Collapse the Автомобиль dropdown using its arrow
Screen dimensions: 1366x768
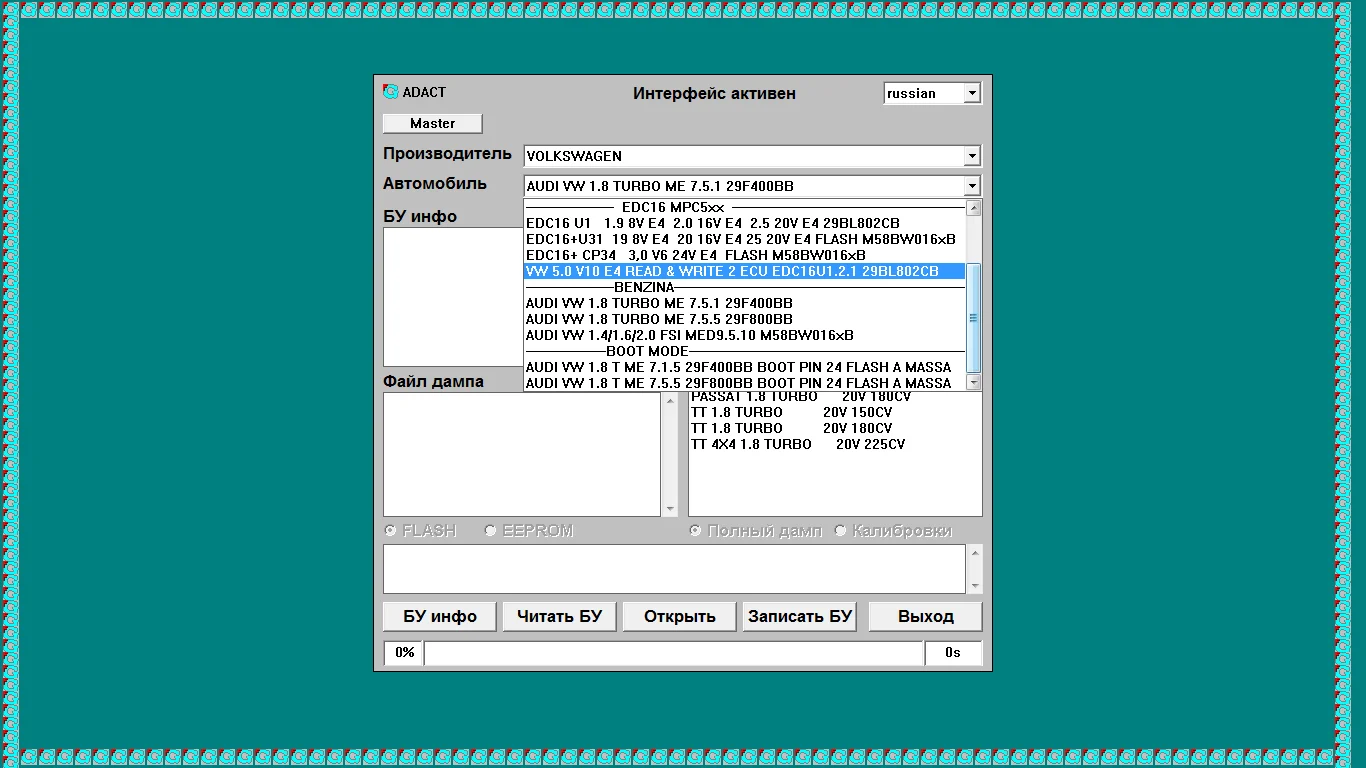(971, 186)
